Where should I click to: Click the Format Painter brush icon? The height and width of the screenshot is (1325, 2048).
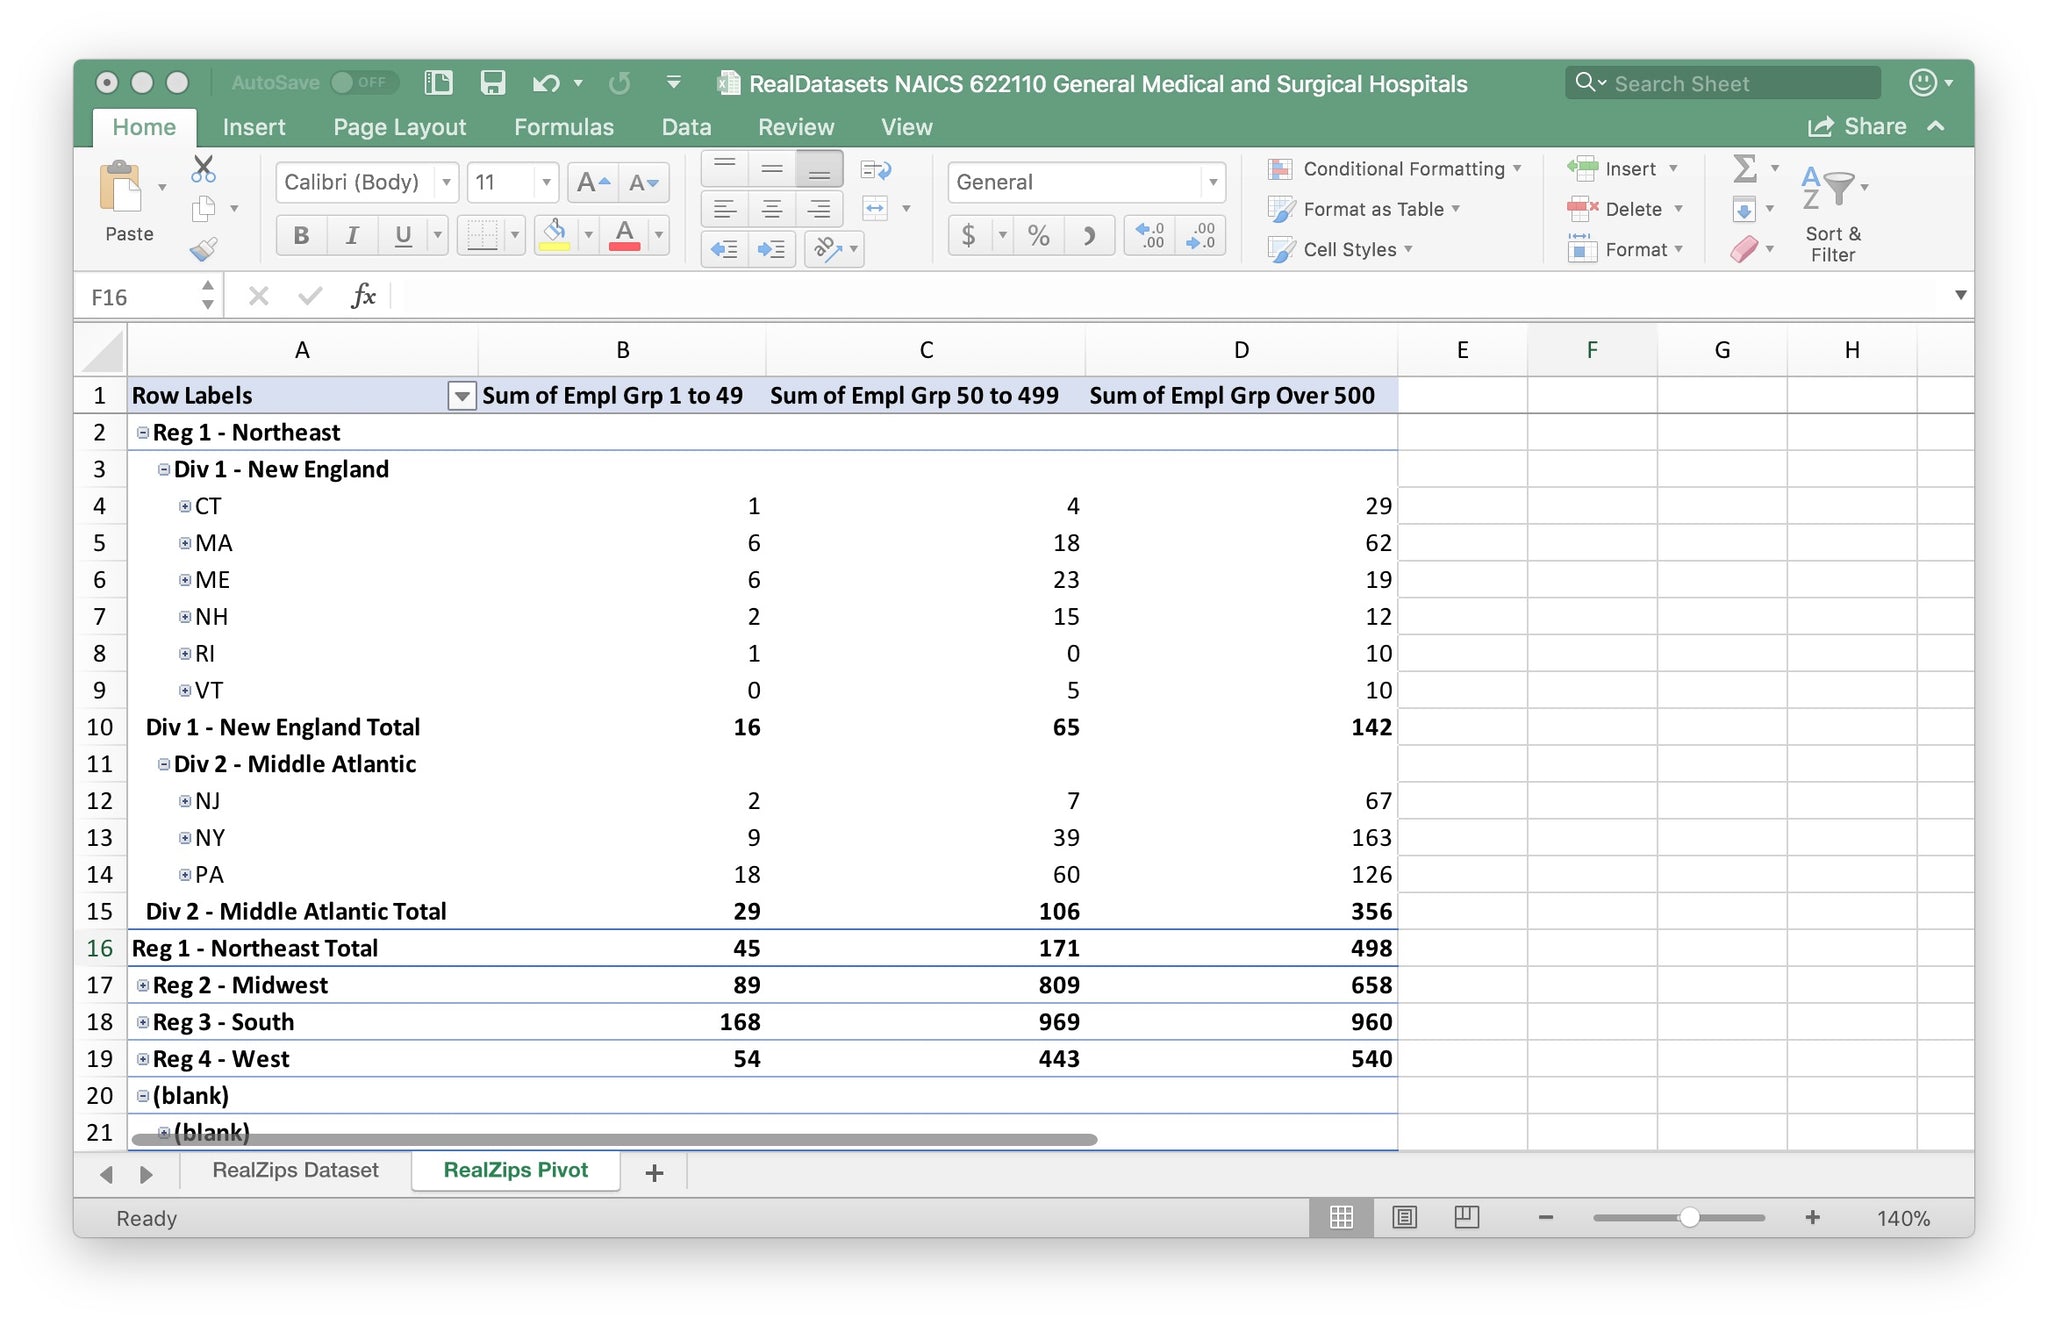(204, 248)
